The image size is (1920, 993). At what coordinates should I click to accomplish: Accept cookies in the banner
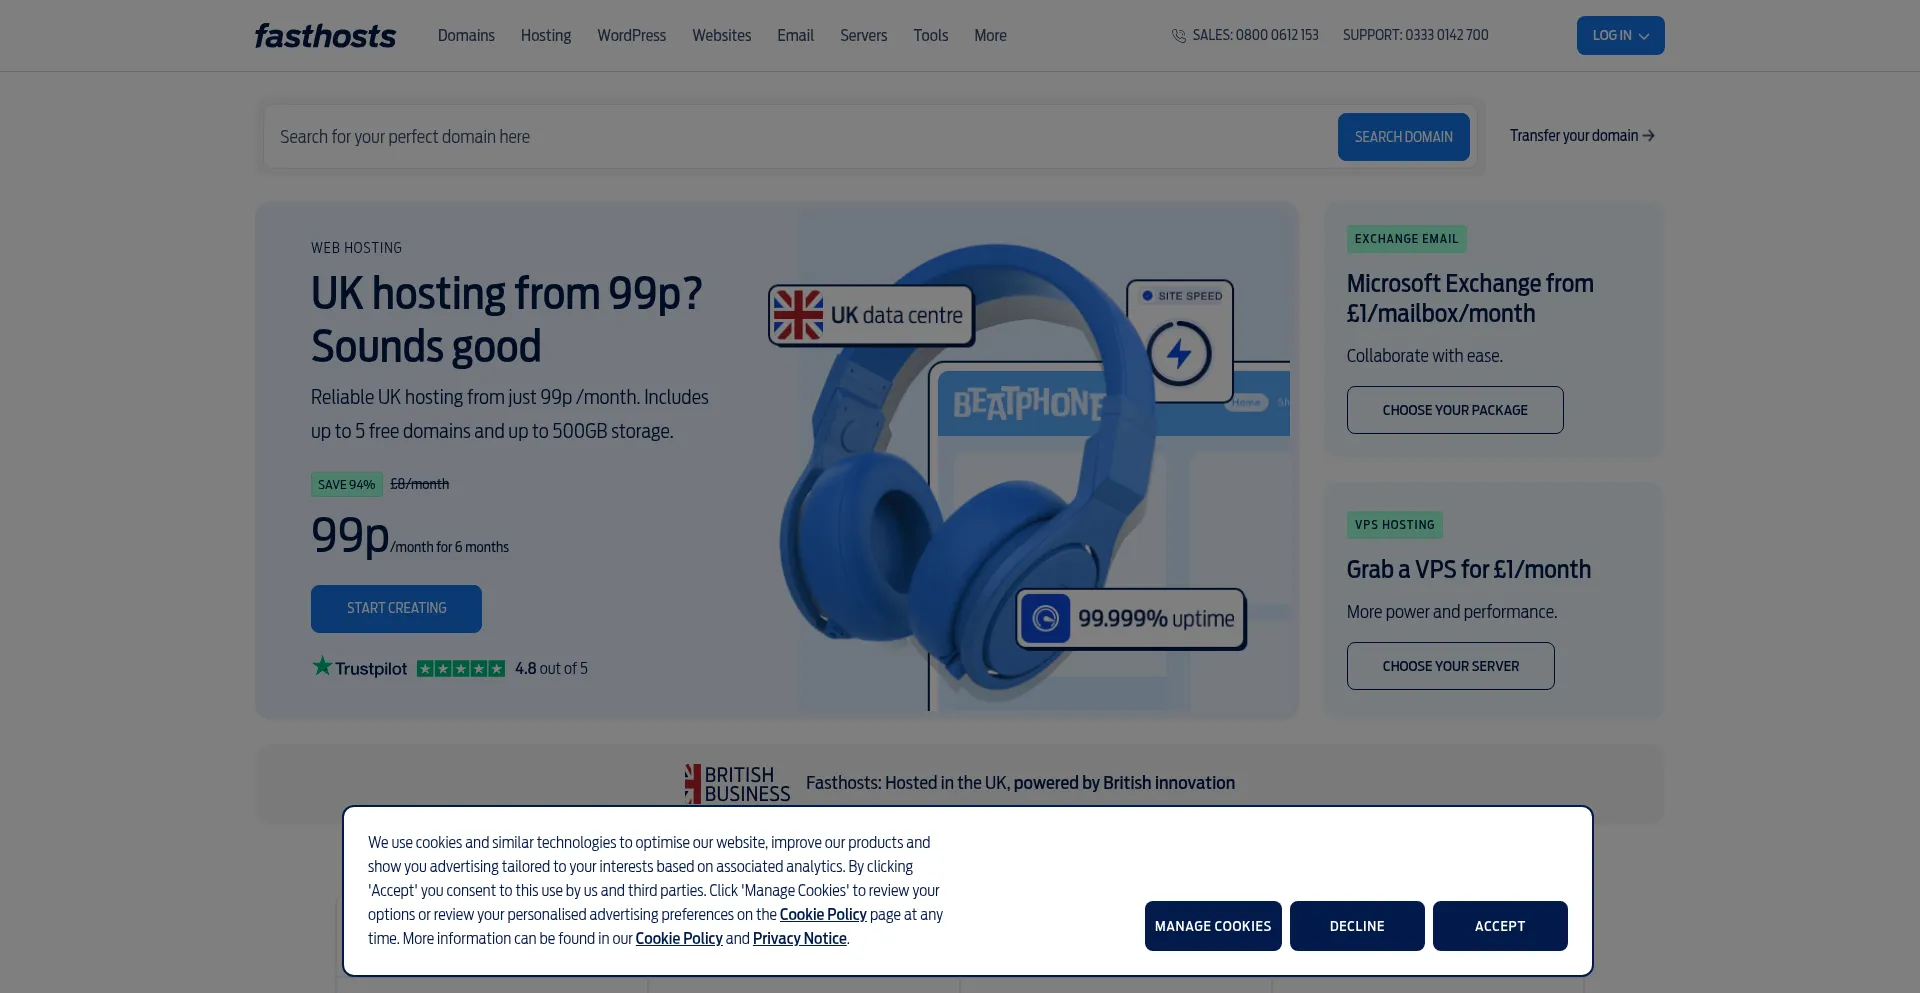pos(1500,926)
